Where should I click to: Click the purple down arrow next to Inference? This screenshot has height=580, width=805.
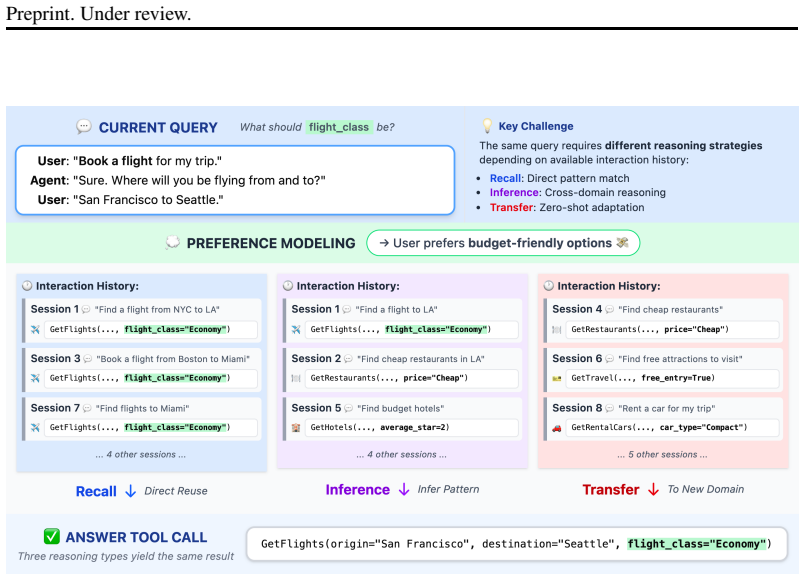(404, 490)
